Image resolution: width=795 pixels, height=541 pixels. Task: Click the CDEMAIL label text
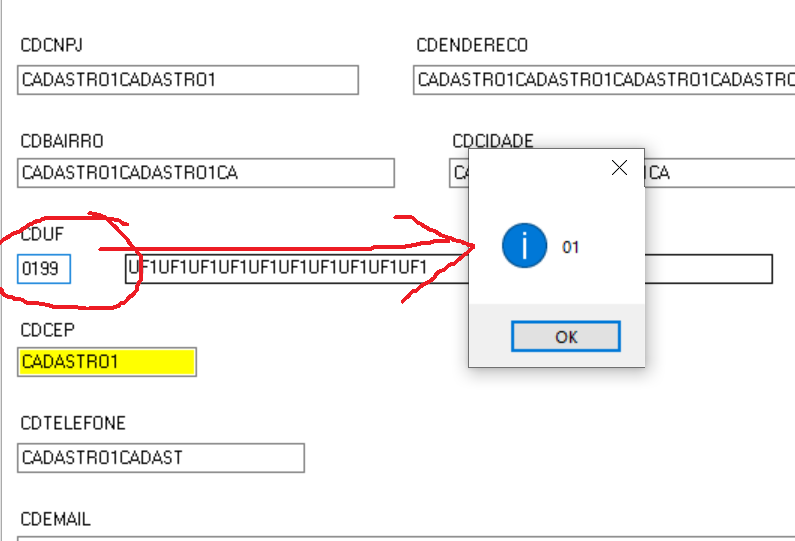pos(56,520)
